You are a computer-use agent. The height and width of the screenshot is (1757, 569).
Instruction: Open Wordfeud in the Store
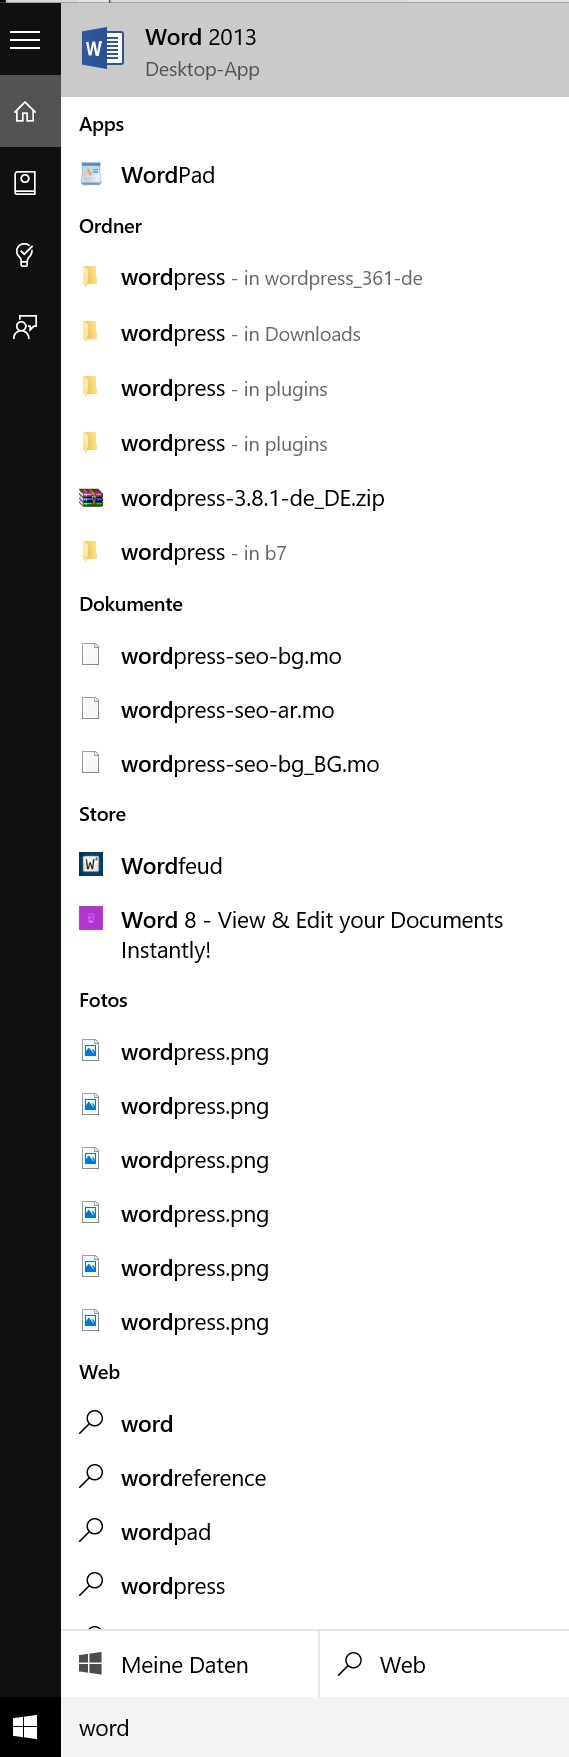click(315, 866)
